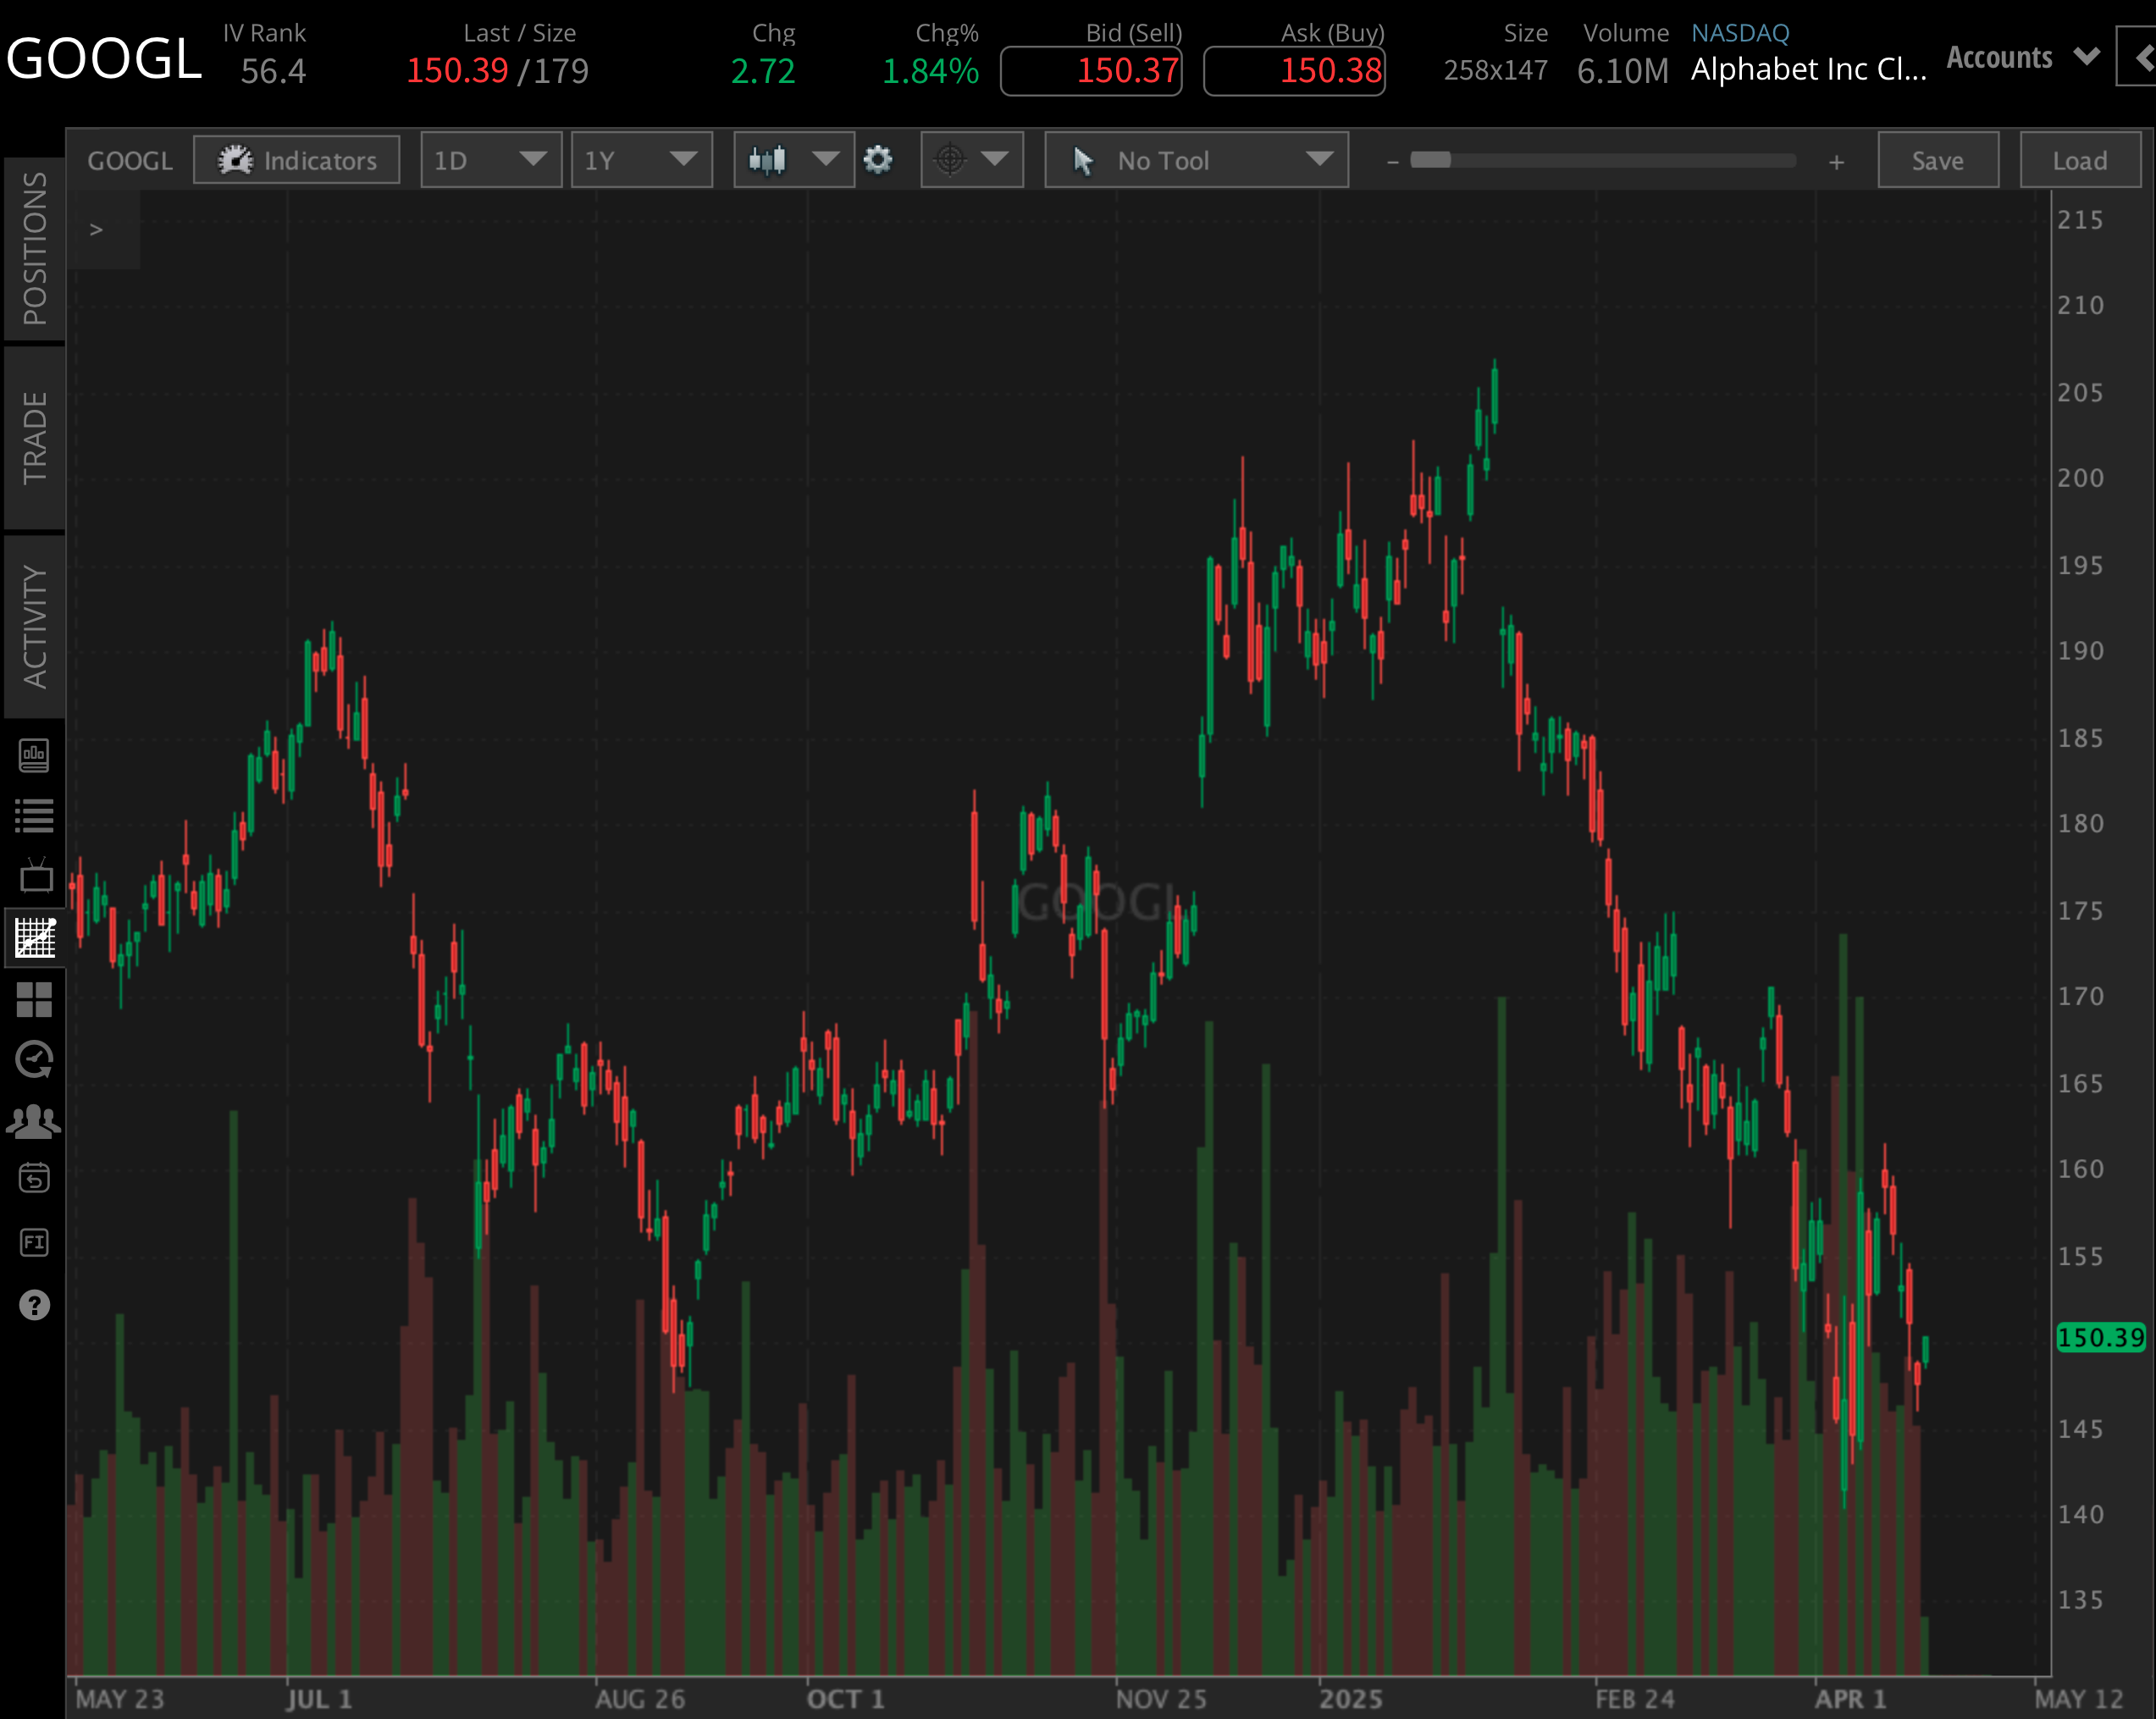Open the chart settings gear

click(878, 159)
